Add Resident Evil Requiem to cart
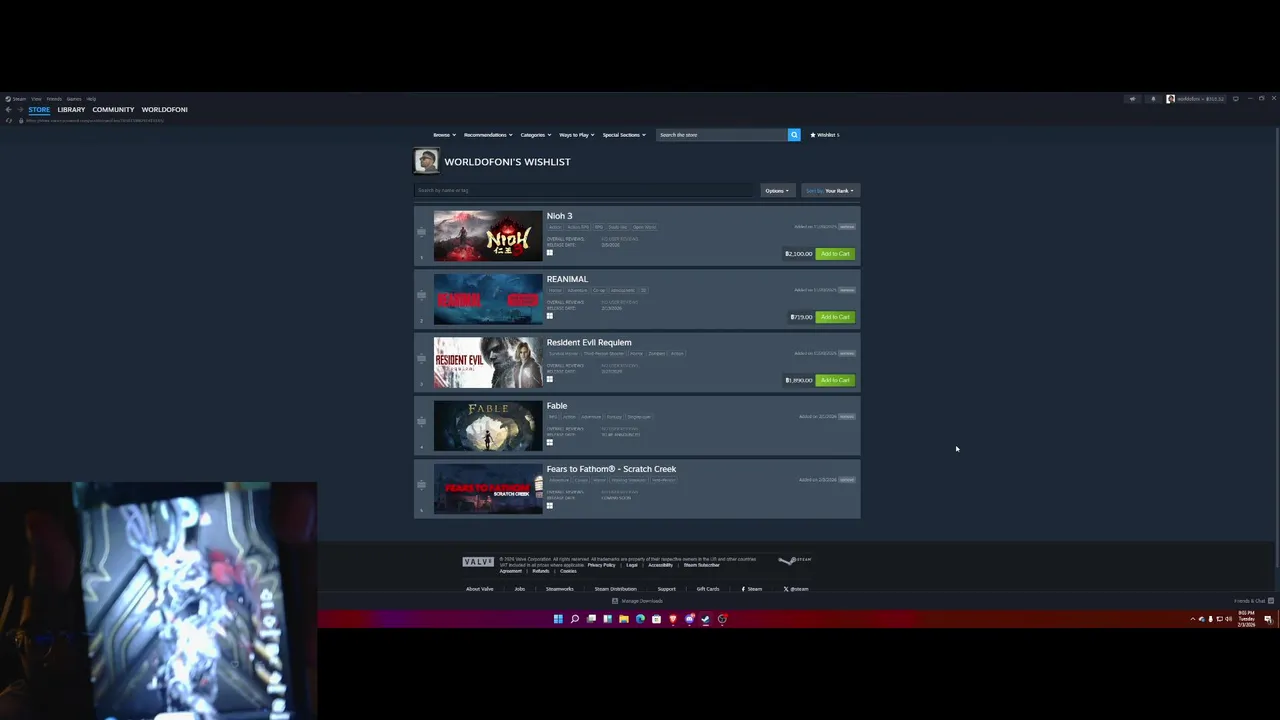Image resolution: width=1280 pixels, height=720 pixels. [835, 380]
